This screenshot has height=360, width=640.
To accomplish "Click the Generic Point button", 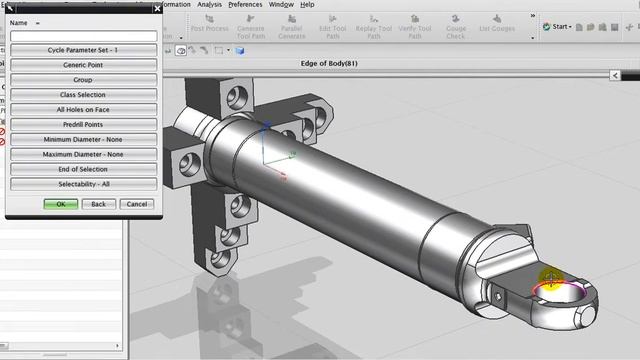I will (x=83, y=65).
